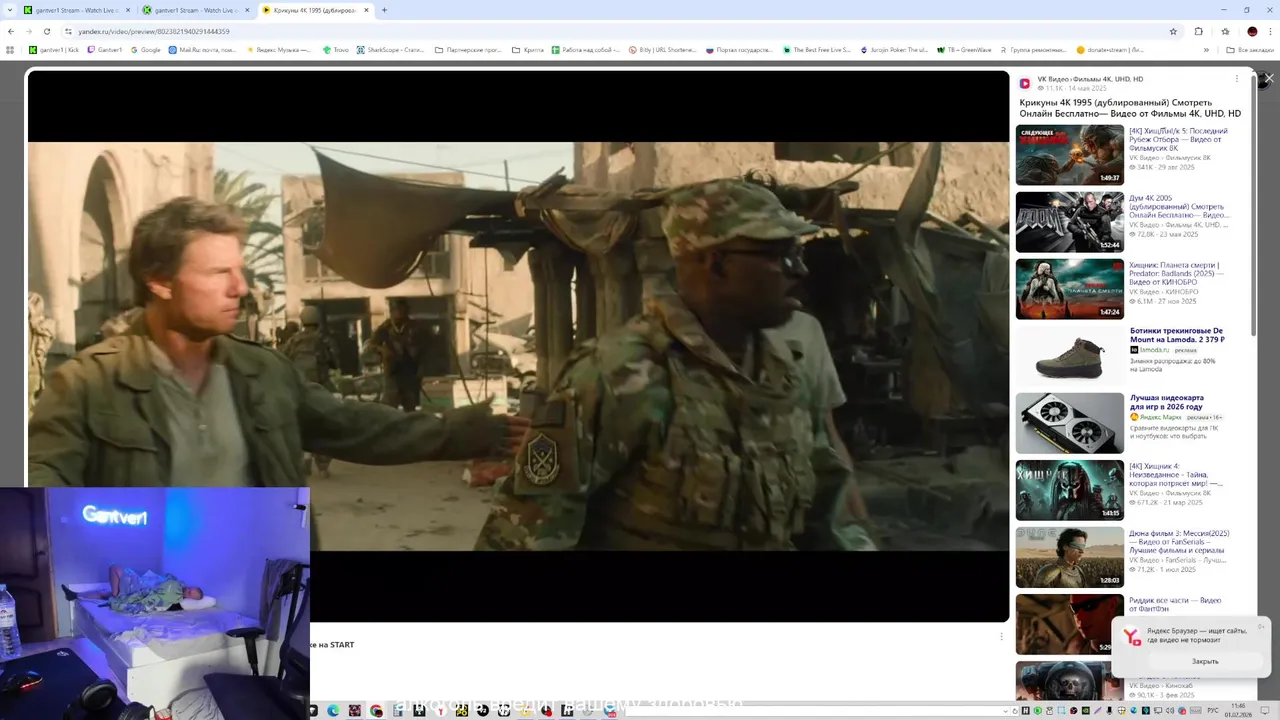Expand the Партнерские прог... bookmark folder

tap(468, 49)
